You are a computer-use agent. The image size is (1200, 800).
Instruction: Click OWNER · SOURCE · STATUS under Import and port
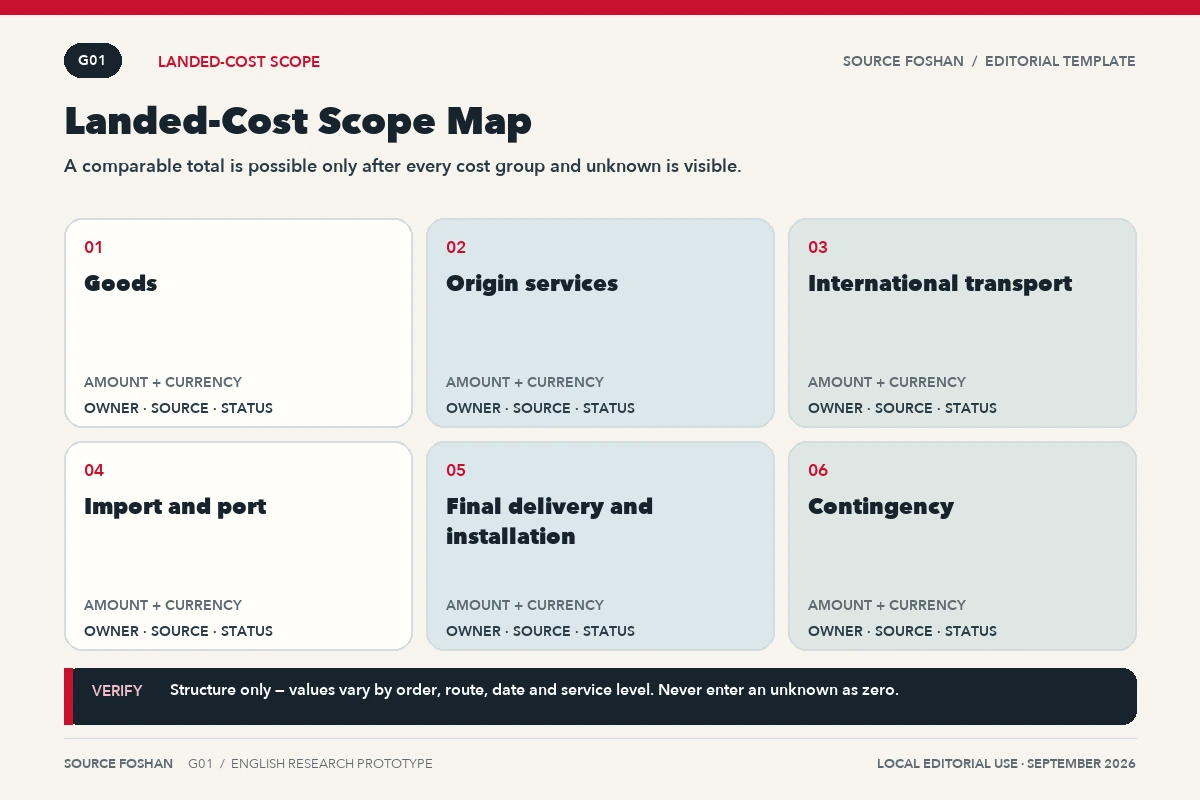click(178, 631)
